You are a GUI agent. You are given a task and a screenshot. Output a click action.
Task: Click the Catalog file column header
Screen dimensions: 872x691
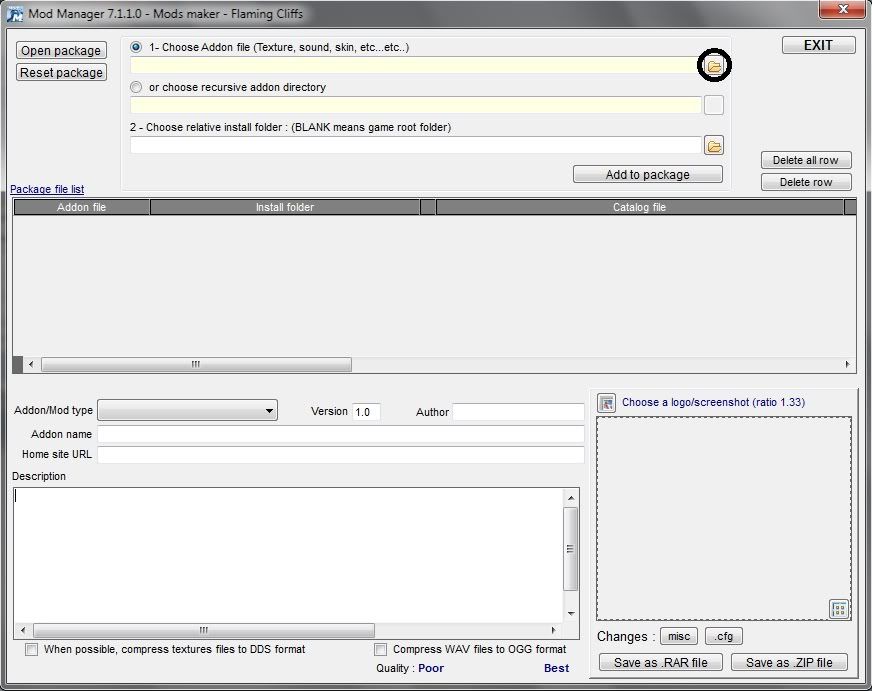[639, 208]
